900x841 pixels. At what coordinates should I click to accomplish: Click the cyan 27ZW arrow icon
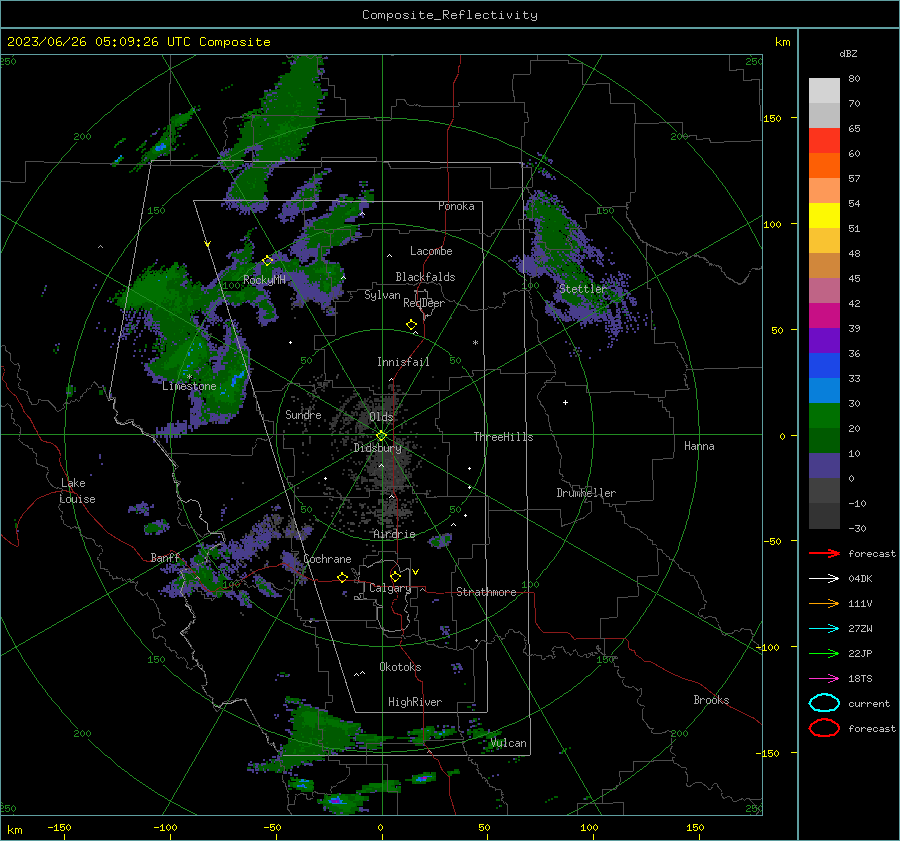pyautogui.click(x=824, y=628)
